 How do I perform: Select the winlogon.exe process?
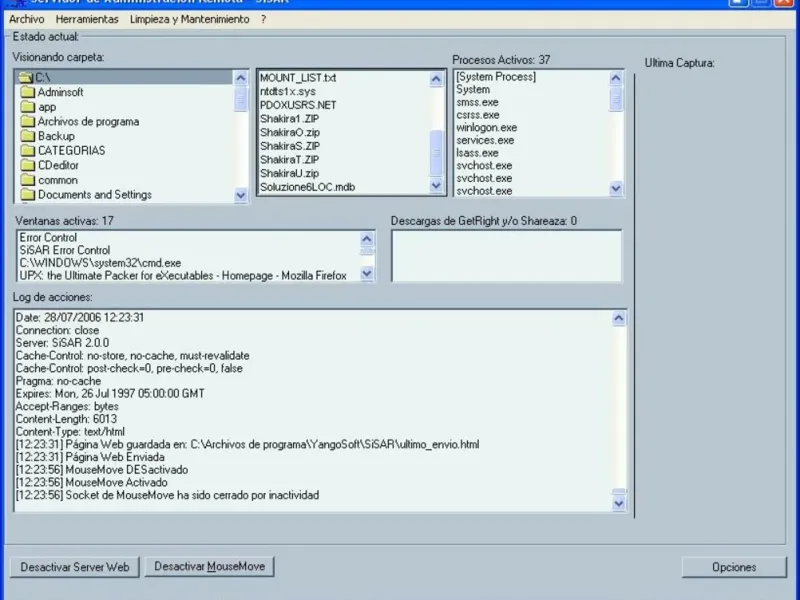486,128
